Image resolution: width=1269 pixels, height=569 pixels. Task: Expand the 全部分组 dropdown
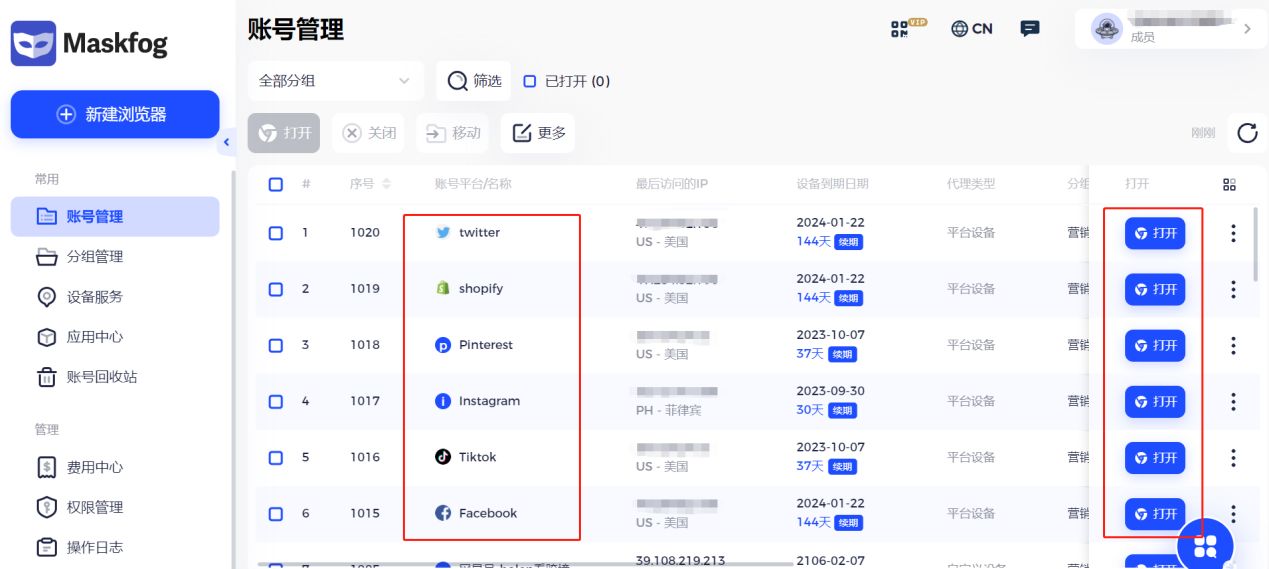click(x=335, y=81)
